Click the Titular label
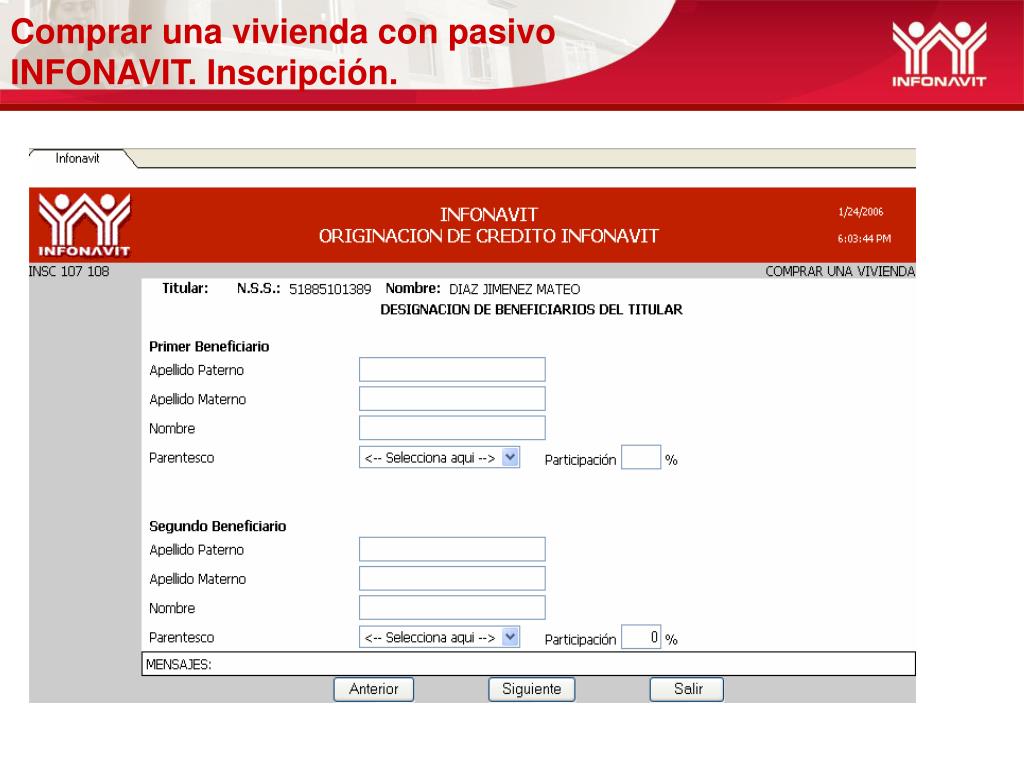Viewport: 1024px width, 768px height. click(x=185, y=288)
